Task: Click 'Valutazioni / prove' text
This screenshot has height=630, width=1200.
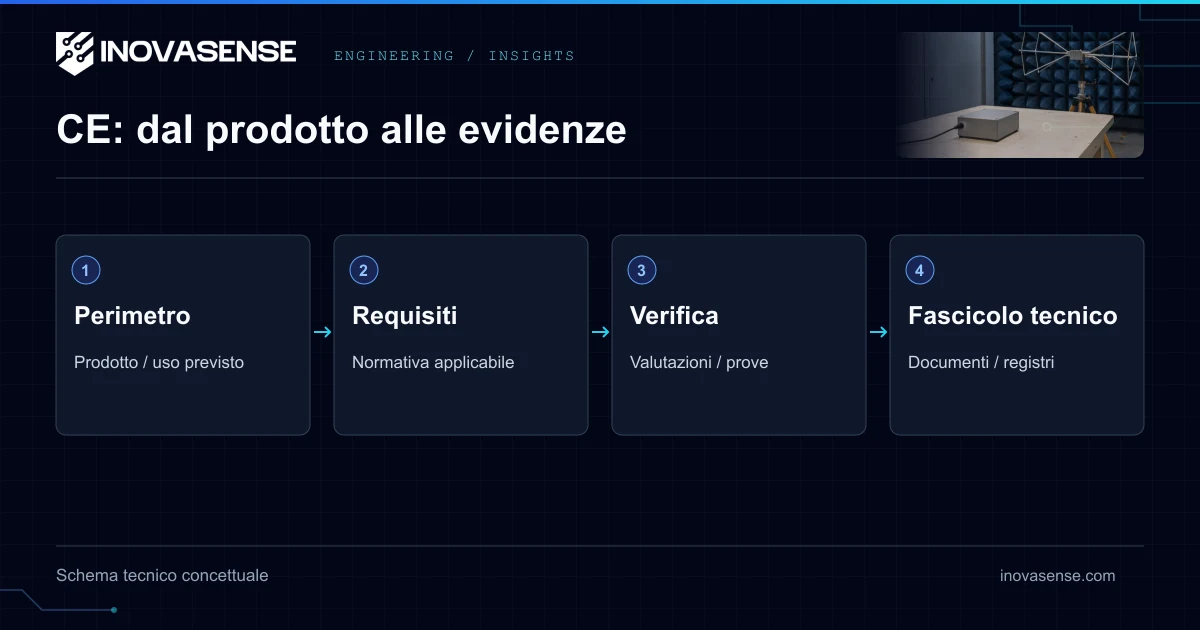Action: point(699,362)
